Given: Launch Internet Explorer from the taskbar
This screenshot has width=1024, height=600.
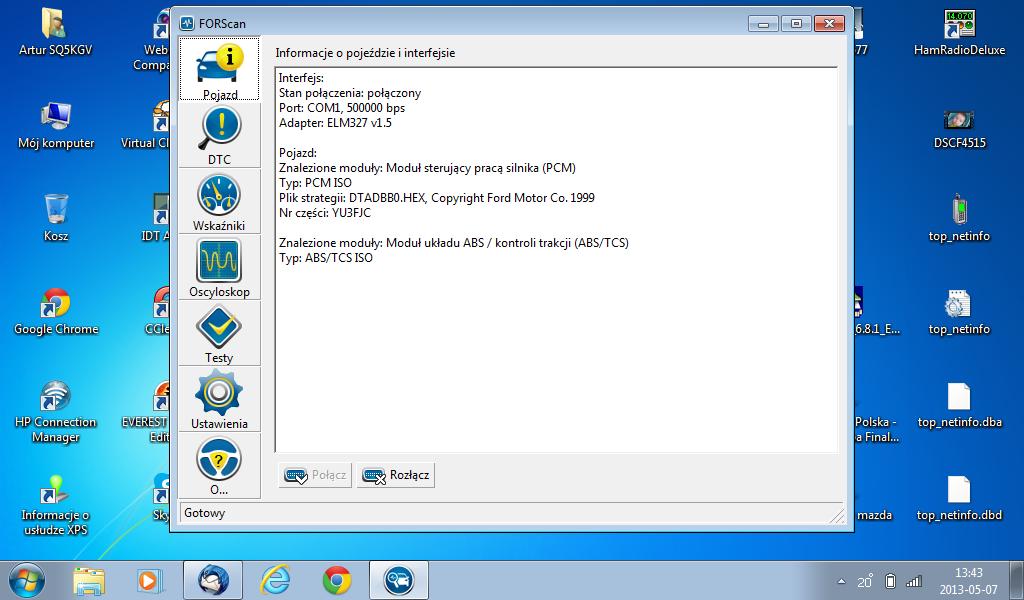Looking at the screenshot, I should pos(274,580).
